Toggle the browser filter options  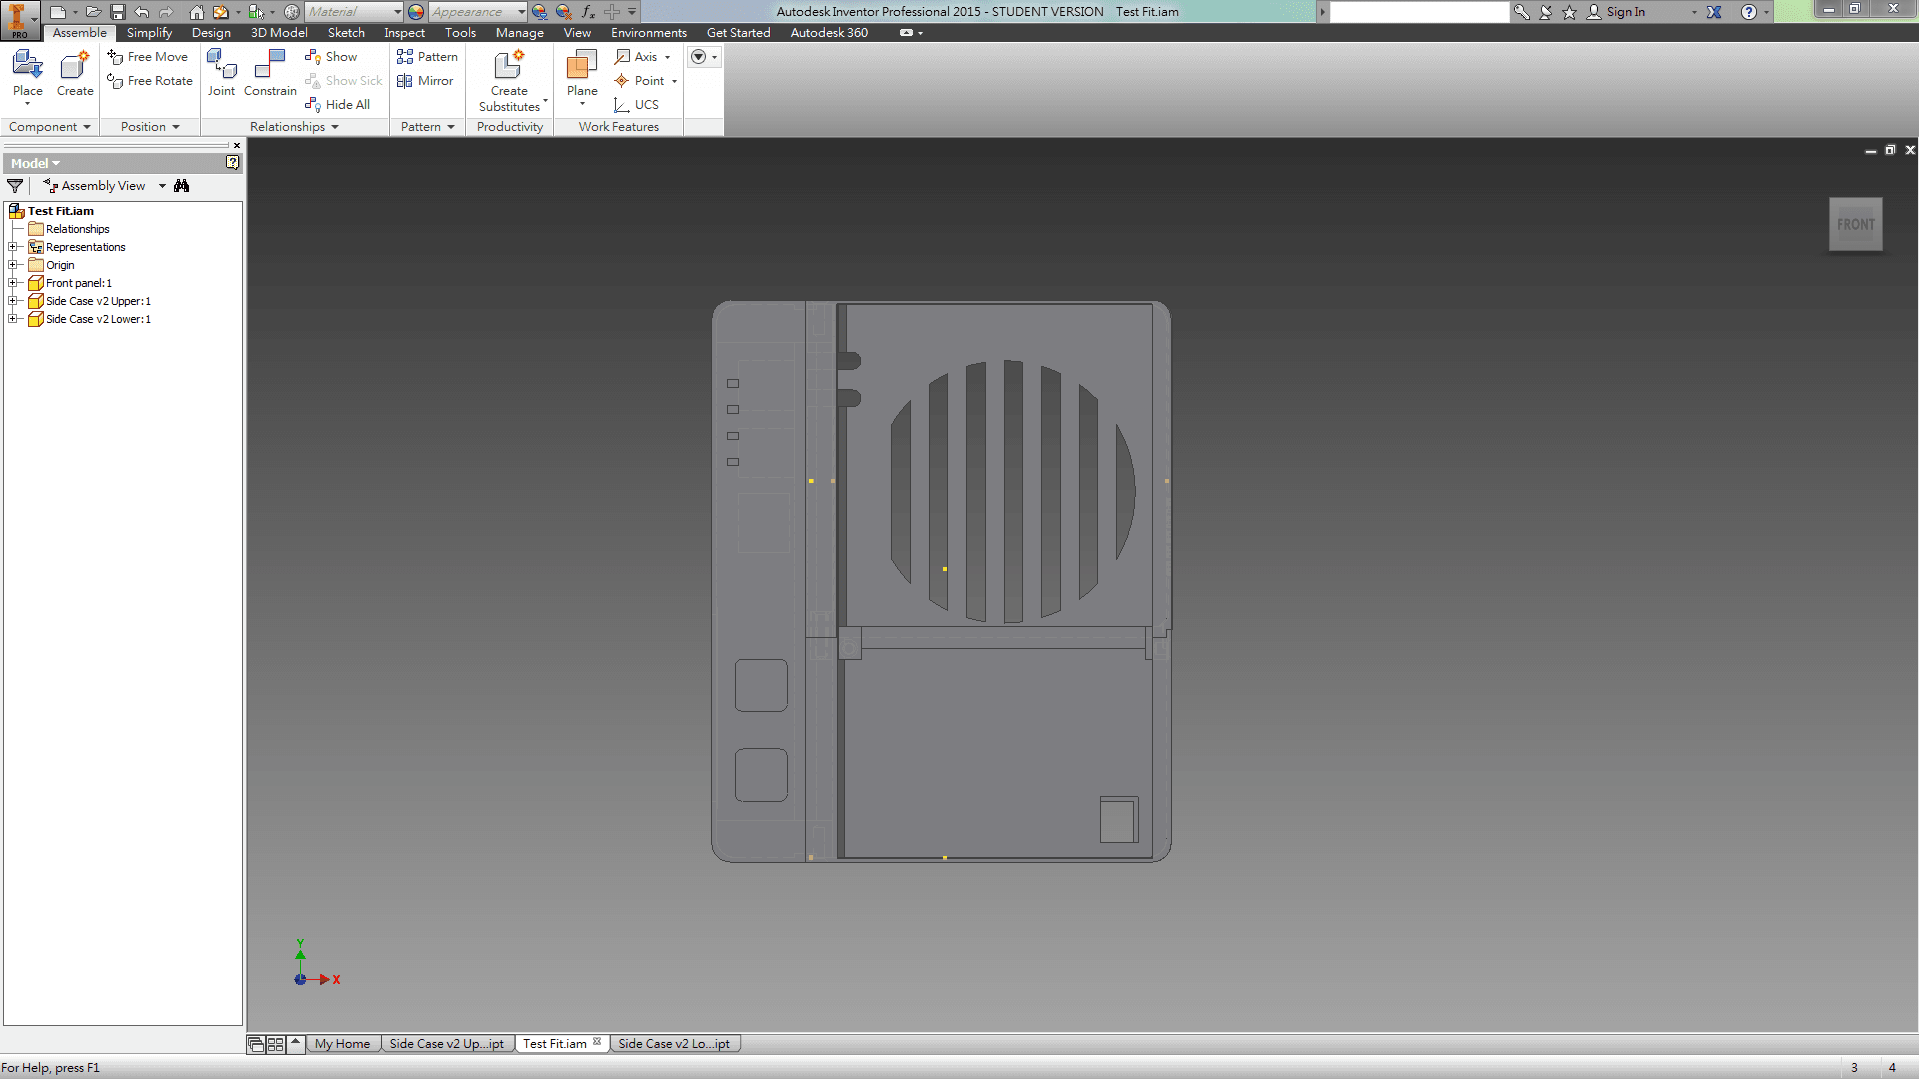pos(15,185)
